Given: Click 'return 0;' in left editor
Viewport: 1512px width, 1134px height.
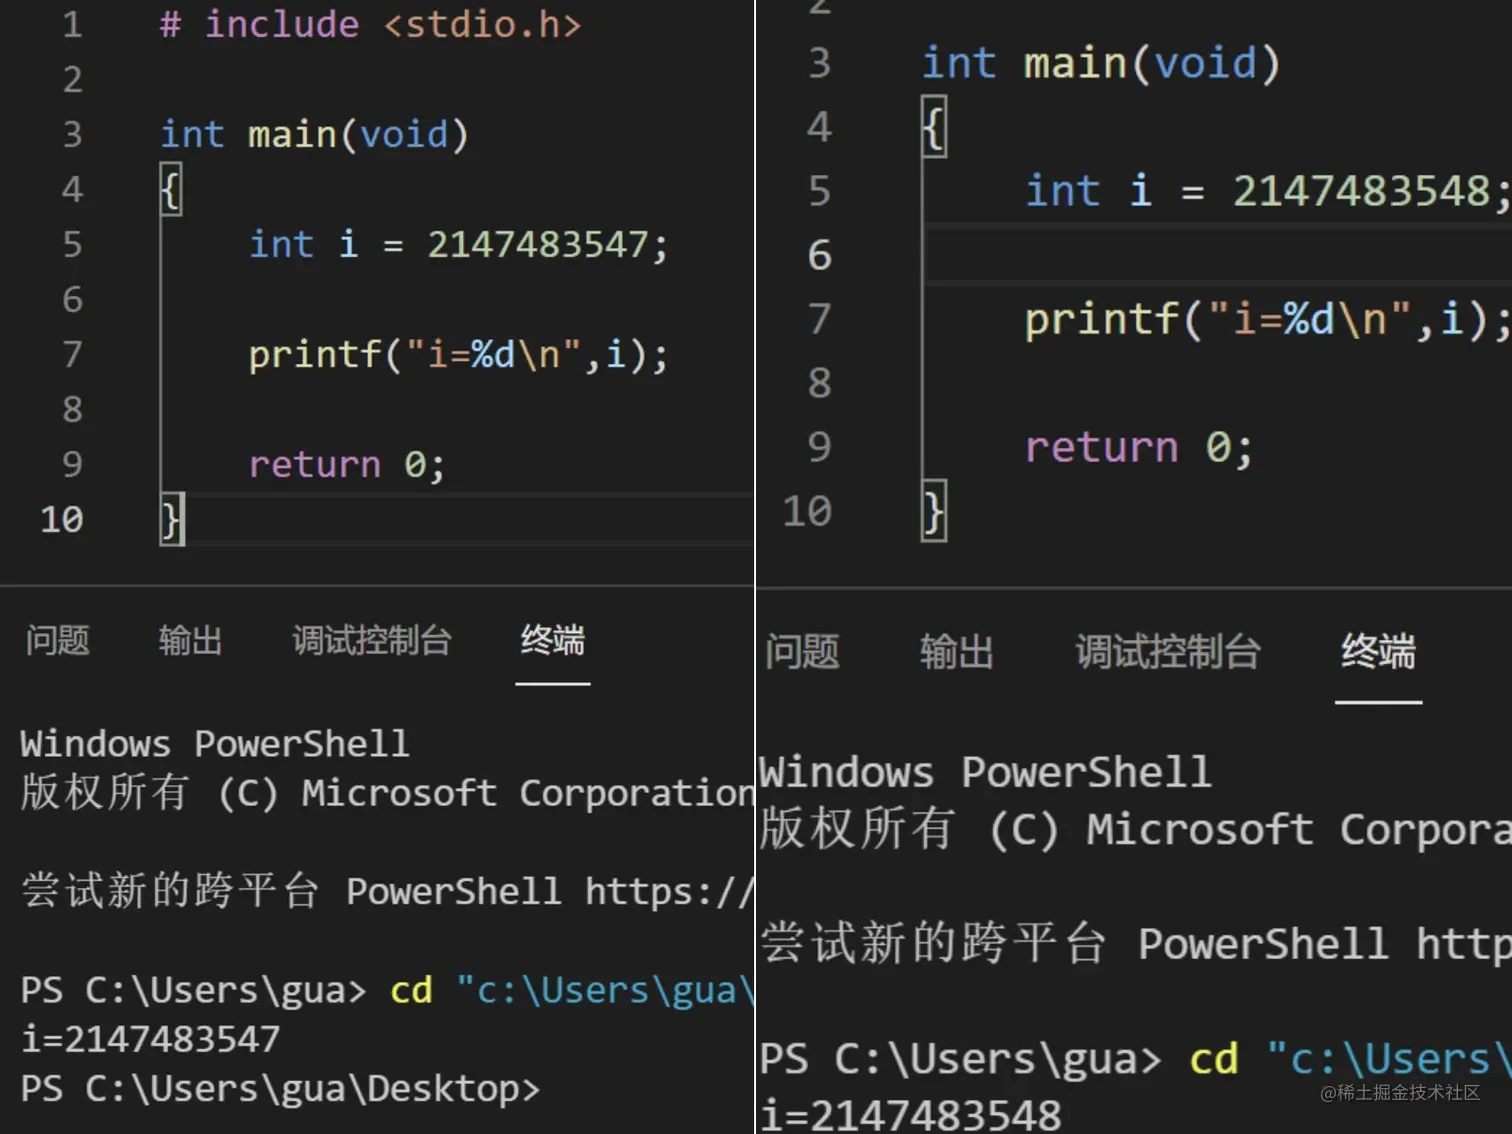Looking at the screenshot, I should point(346,464).
